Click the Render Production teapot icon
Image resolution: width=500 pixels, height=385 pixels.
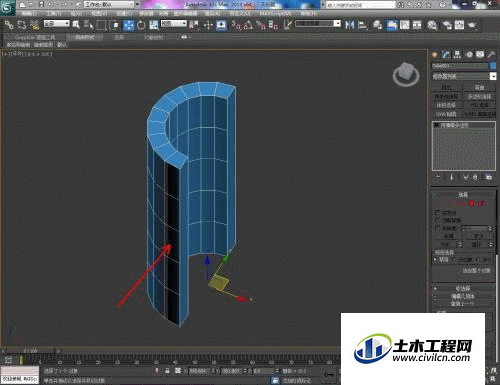472,25
